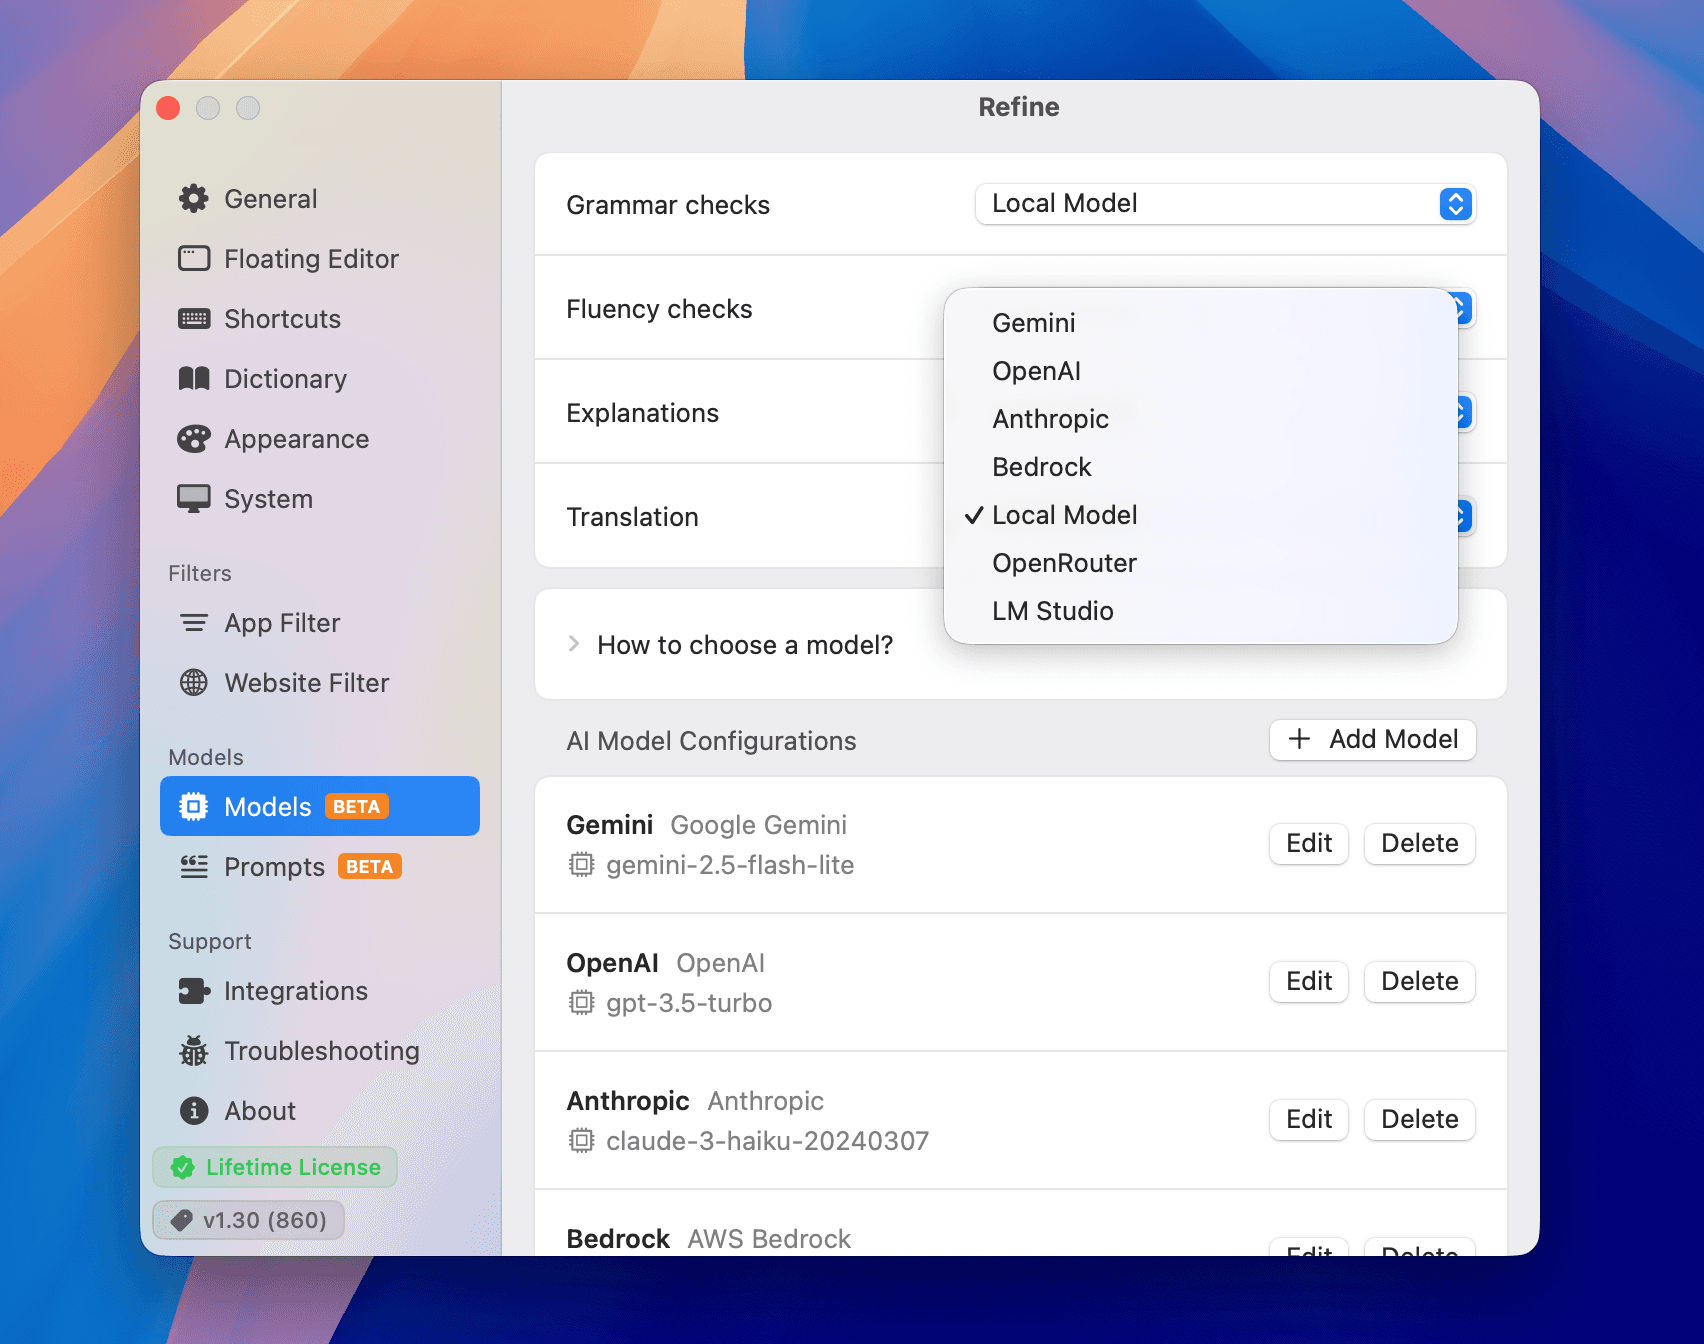Switch to the Shortcuts section
Viewport: 1704px width, 1344px height.
click(x=320, y=319)
